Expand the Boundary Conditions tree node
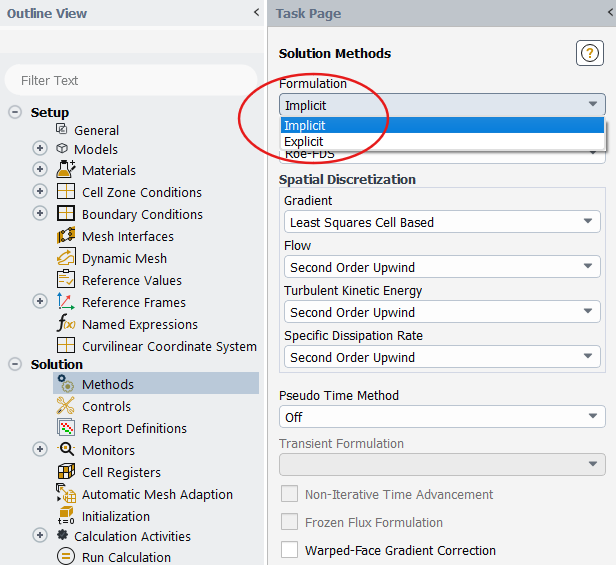616x565 pixels. [x=40, y=215]
